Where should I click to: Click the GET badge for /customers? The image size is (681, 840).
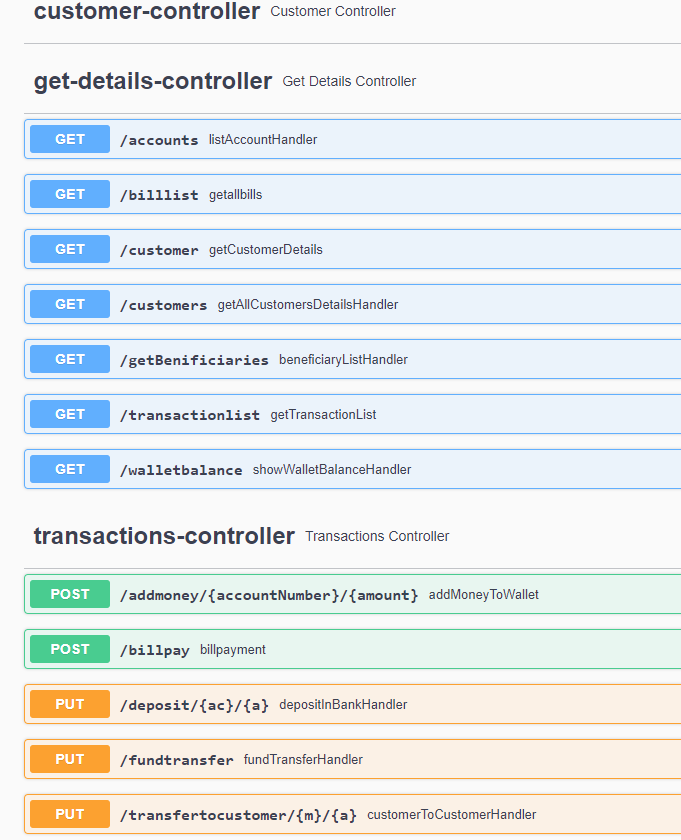[x=70, y=304]
